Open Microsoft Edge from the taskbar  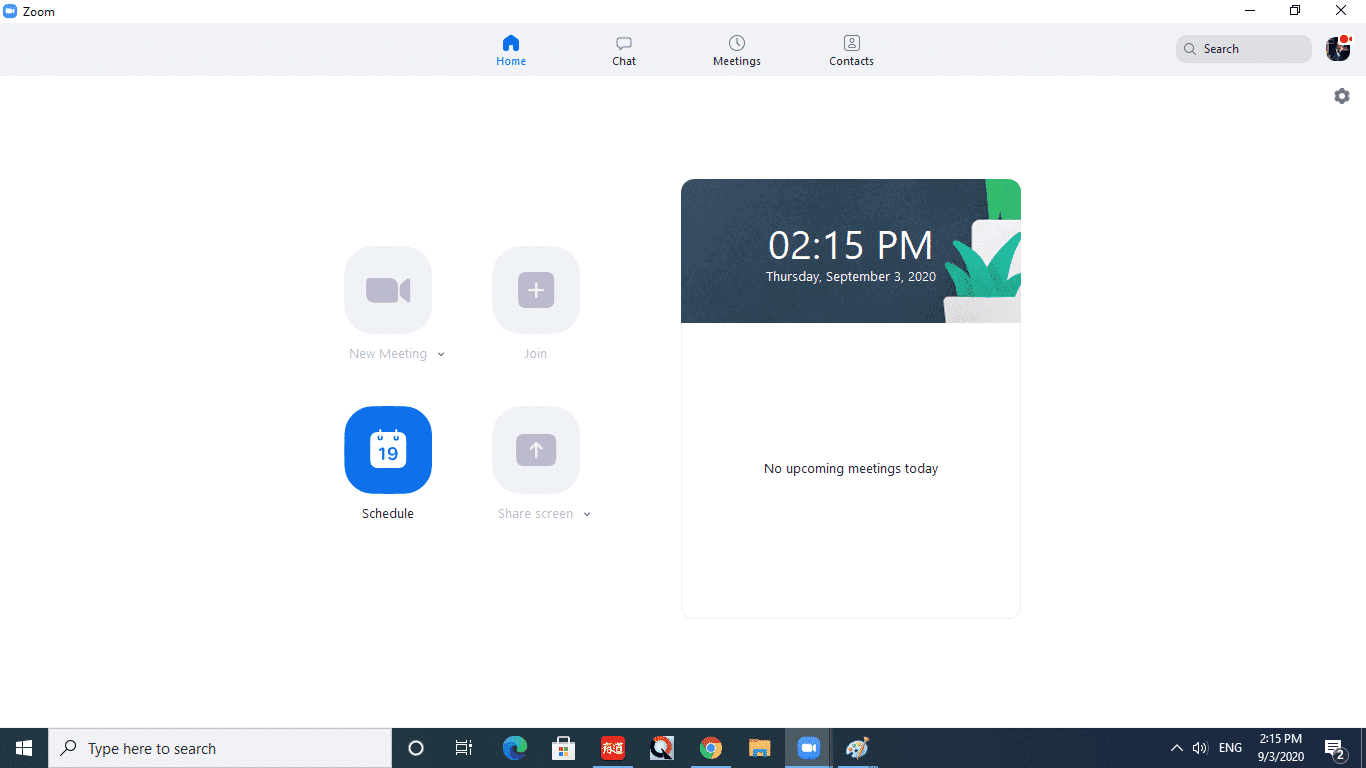[515, 748]
